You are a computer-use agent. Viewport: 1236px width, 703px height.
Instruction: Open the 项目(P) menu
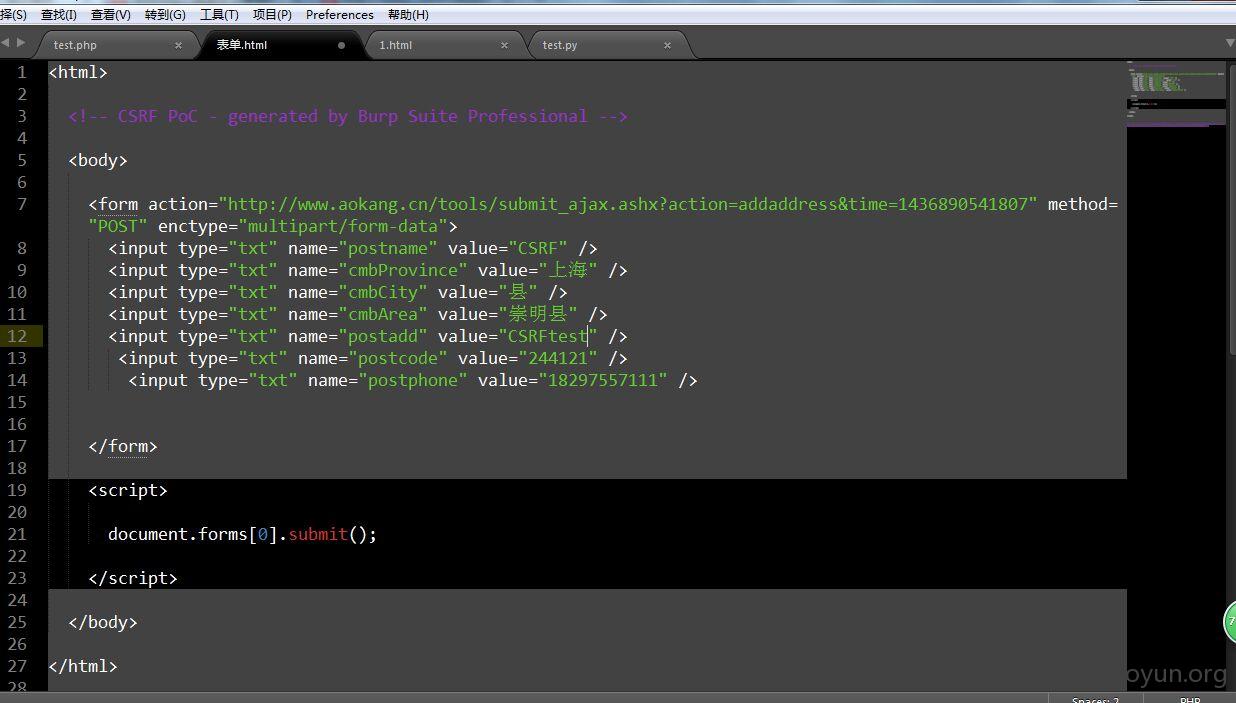272,14
